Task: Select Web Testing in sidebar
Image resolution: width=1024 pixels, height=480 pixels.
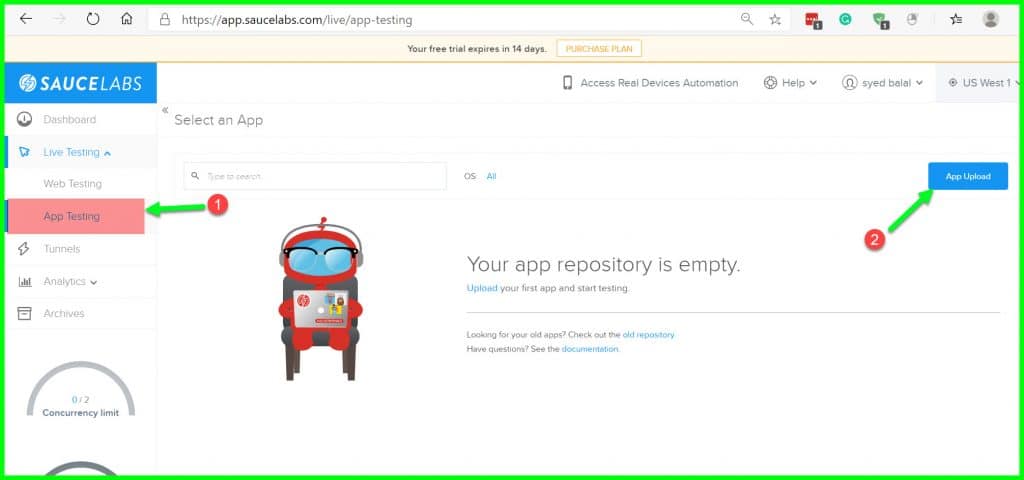Action: point(72,184)
